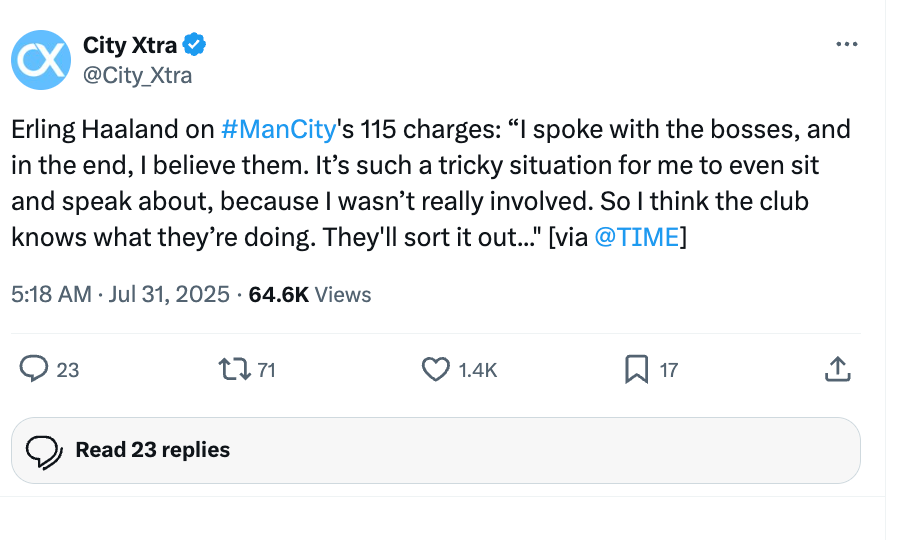
Task: Repost the tweet using the arrows icon
Action: (233, 369)
